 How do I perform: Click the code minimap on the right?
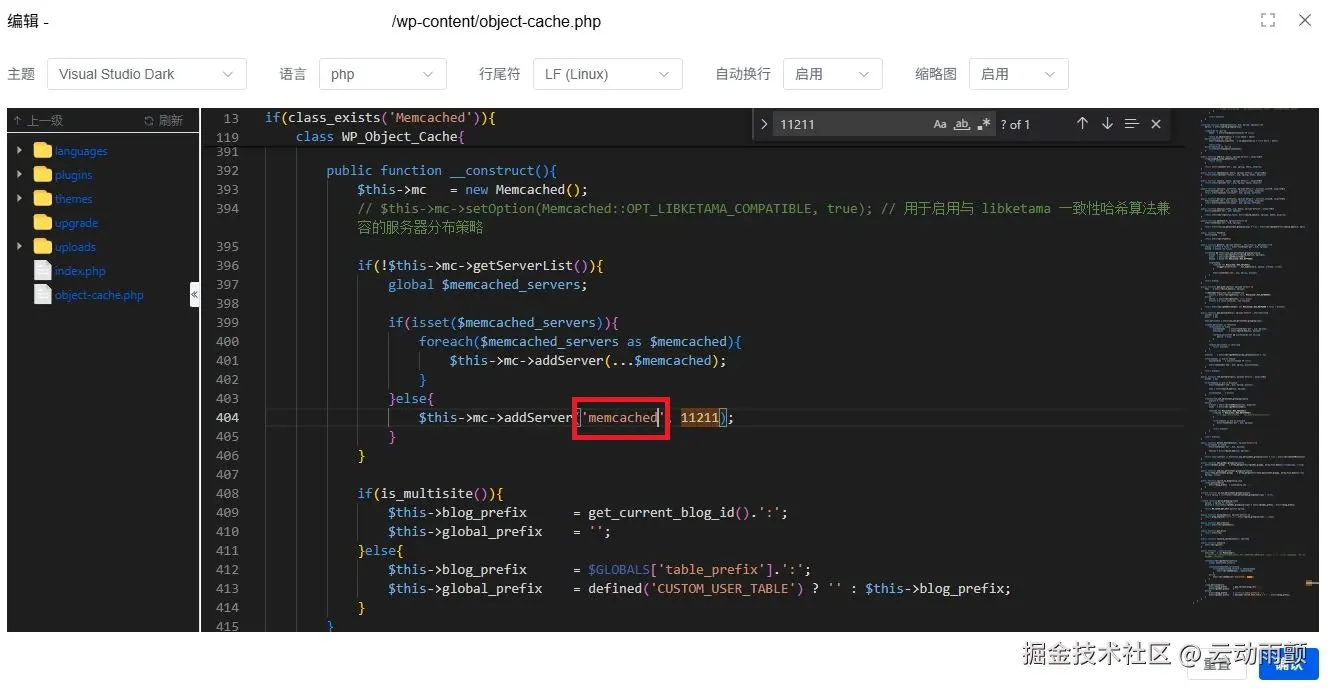pos(1251,356)
